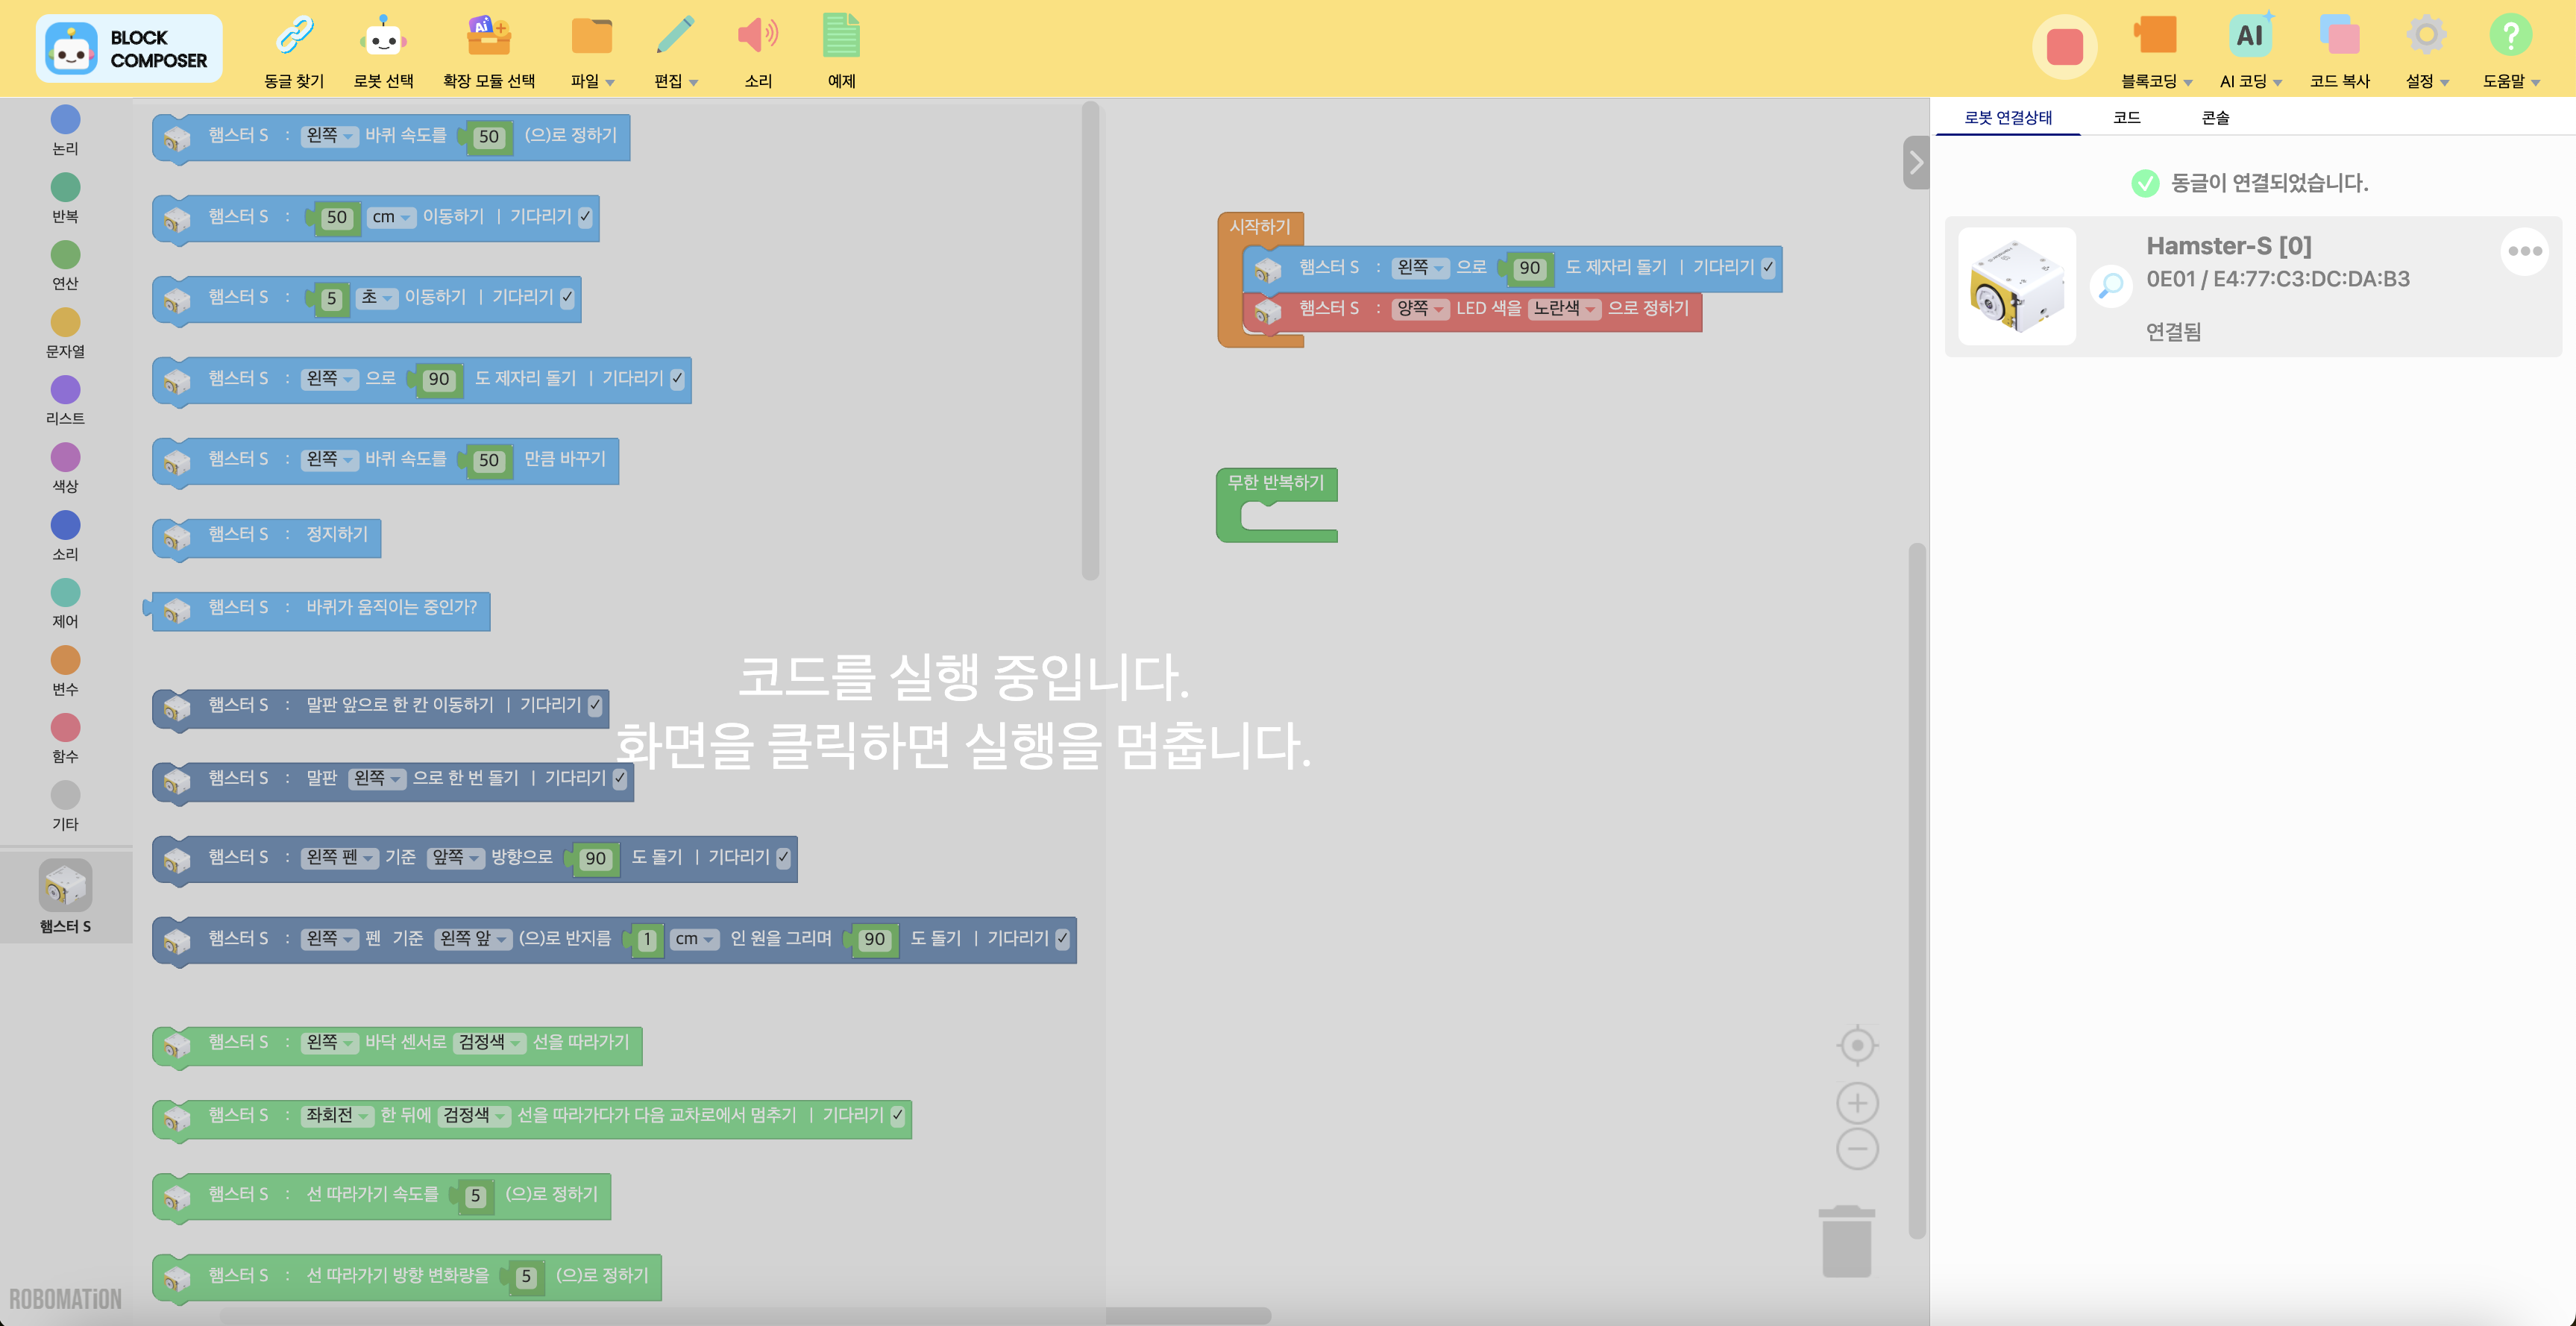Click the red stop execution button
Image resolution: width=2576 pixels, height=1326 pixels.
click(x=2064, y=47)
